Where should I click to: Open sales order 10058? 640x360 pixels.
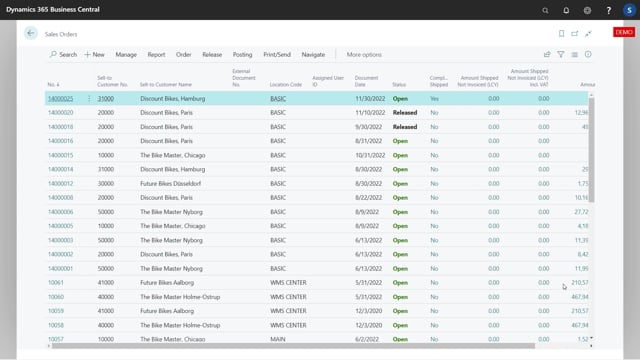tap(56, 325)
